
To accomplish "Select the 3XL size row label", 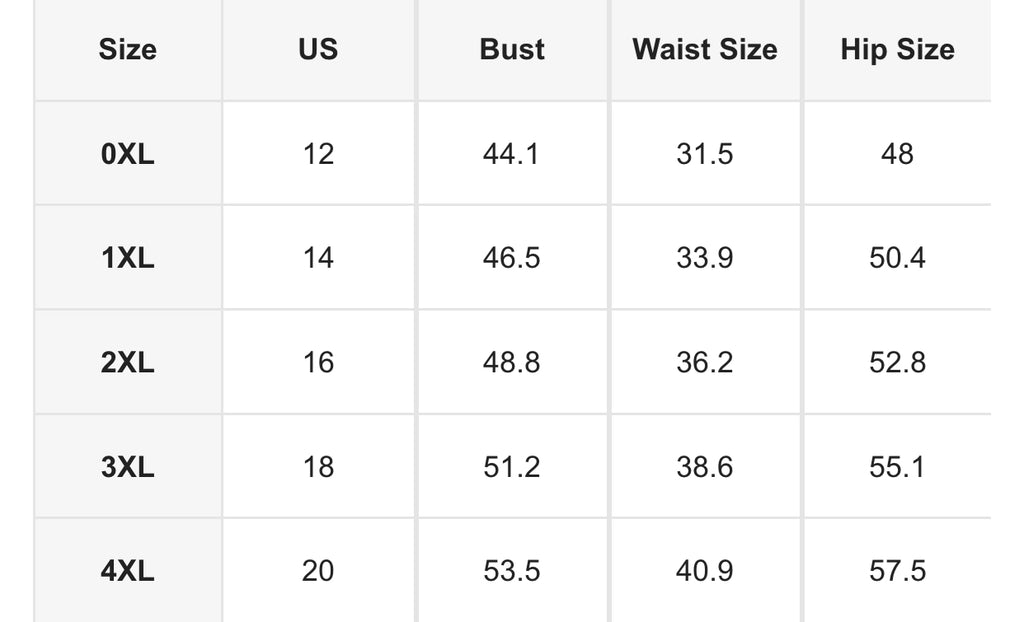I will pyautogui.click(x=127, y=466).
